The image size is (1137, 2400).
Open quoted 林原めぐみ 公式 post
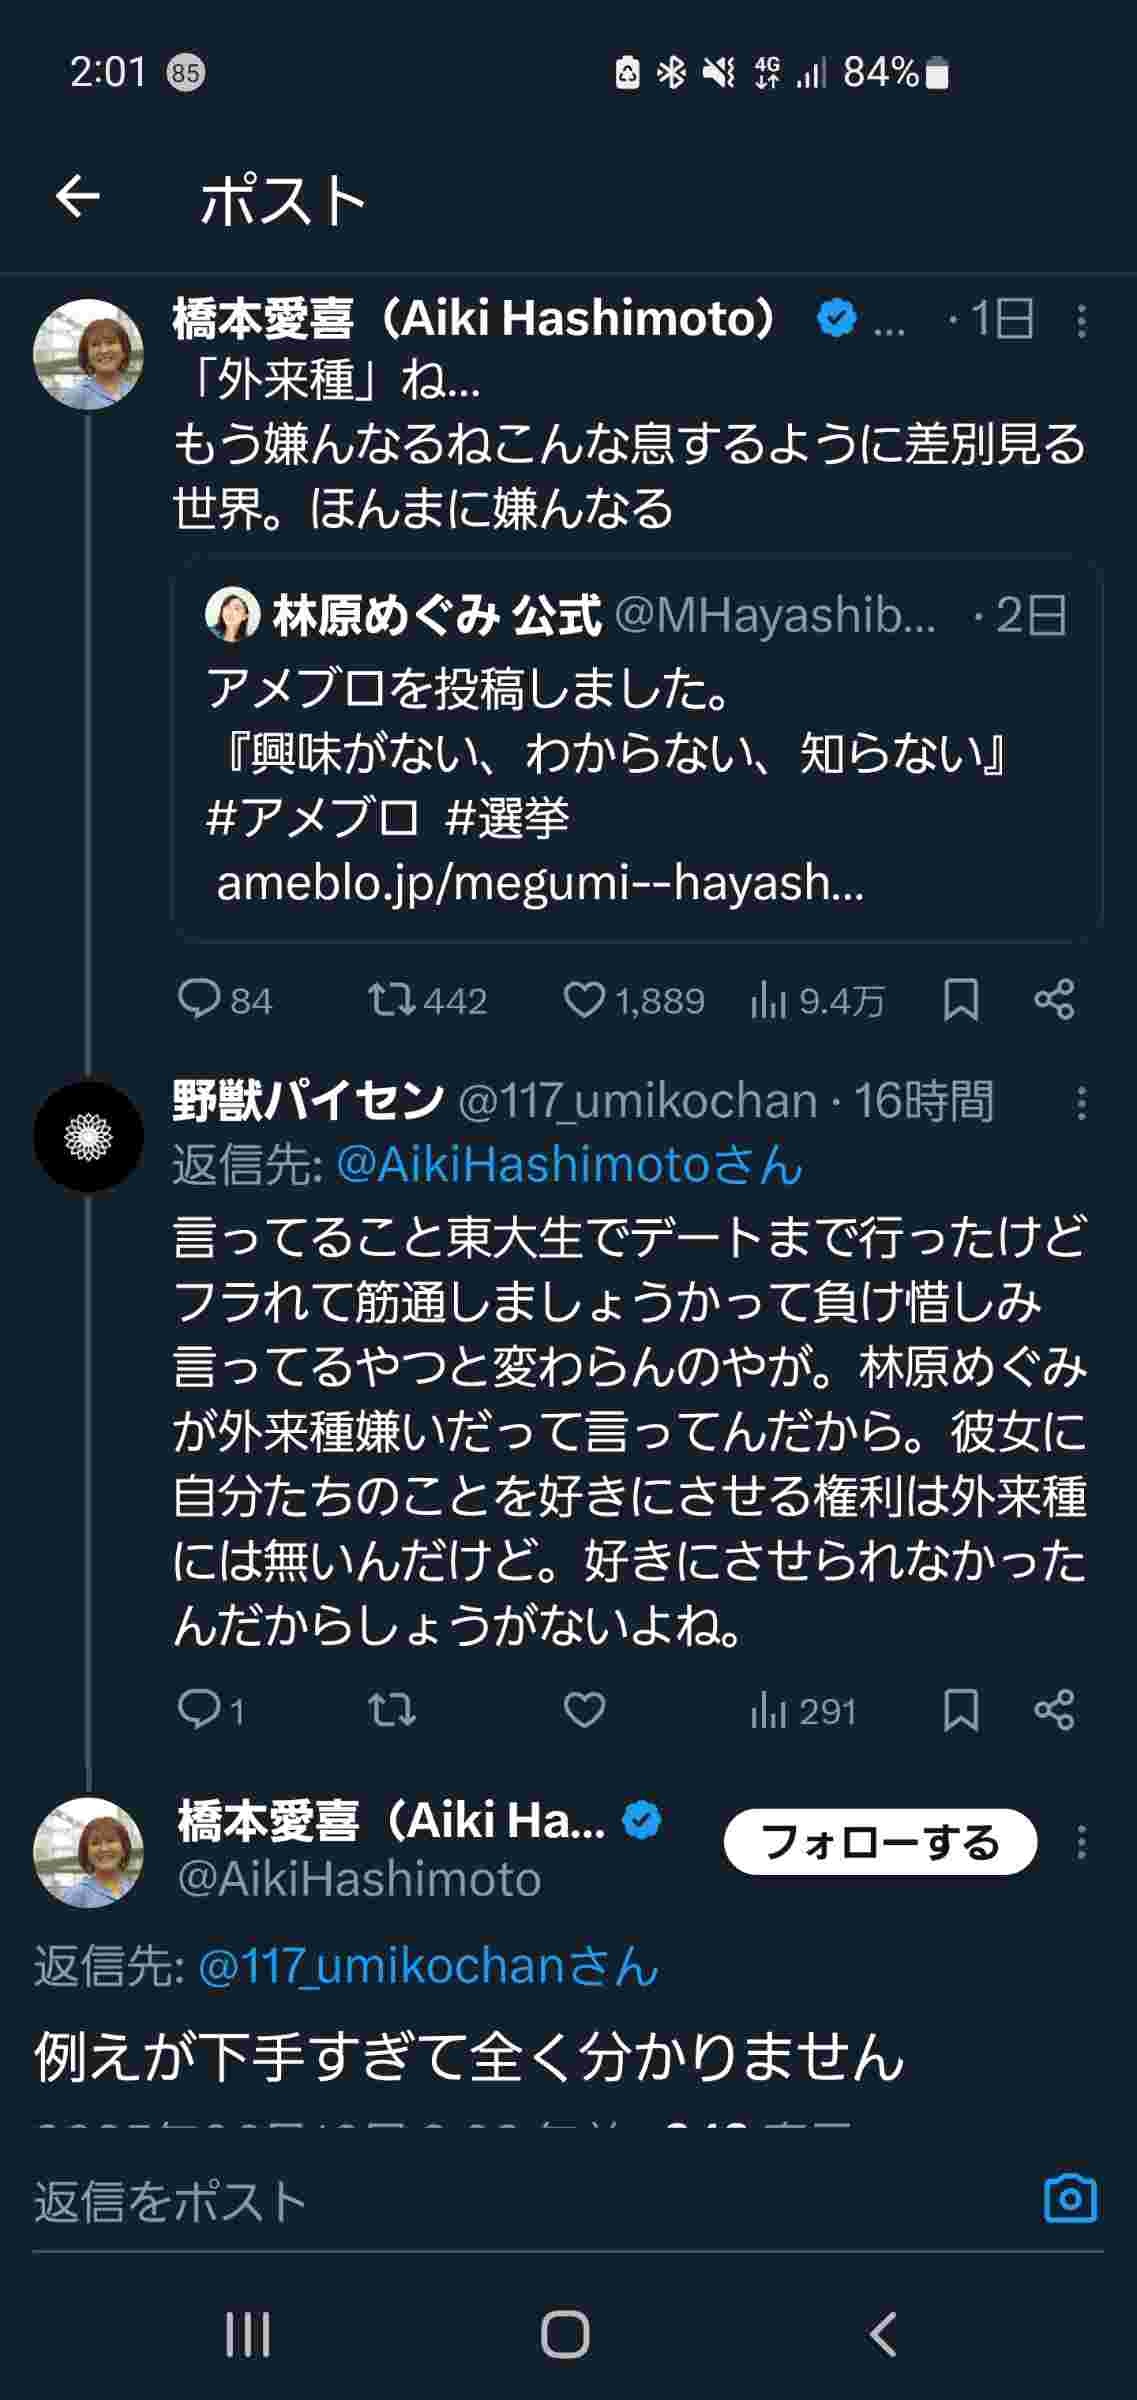(637, 750)
